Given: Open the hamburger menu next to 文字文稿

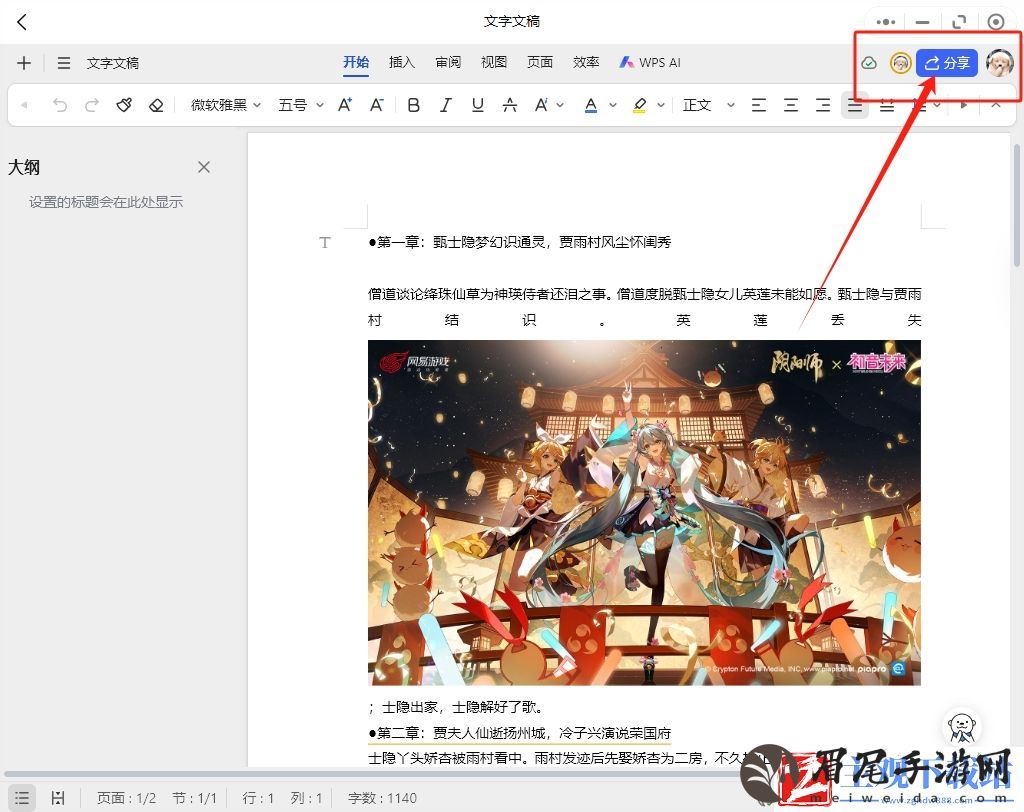Looking at the screenshot, I should (x=63, y=63).
